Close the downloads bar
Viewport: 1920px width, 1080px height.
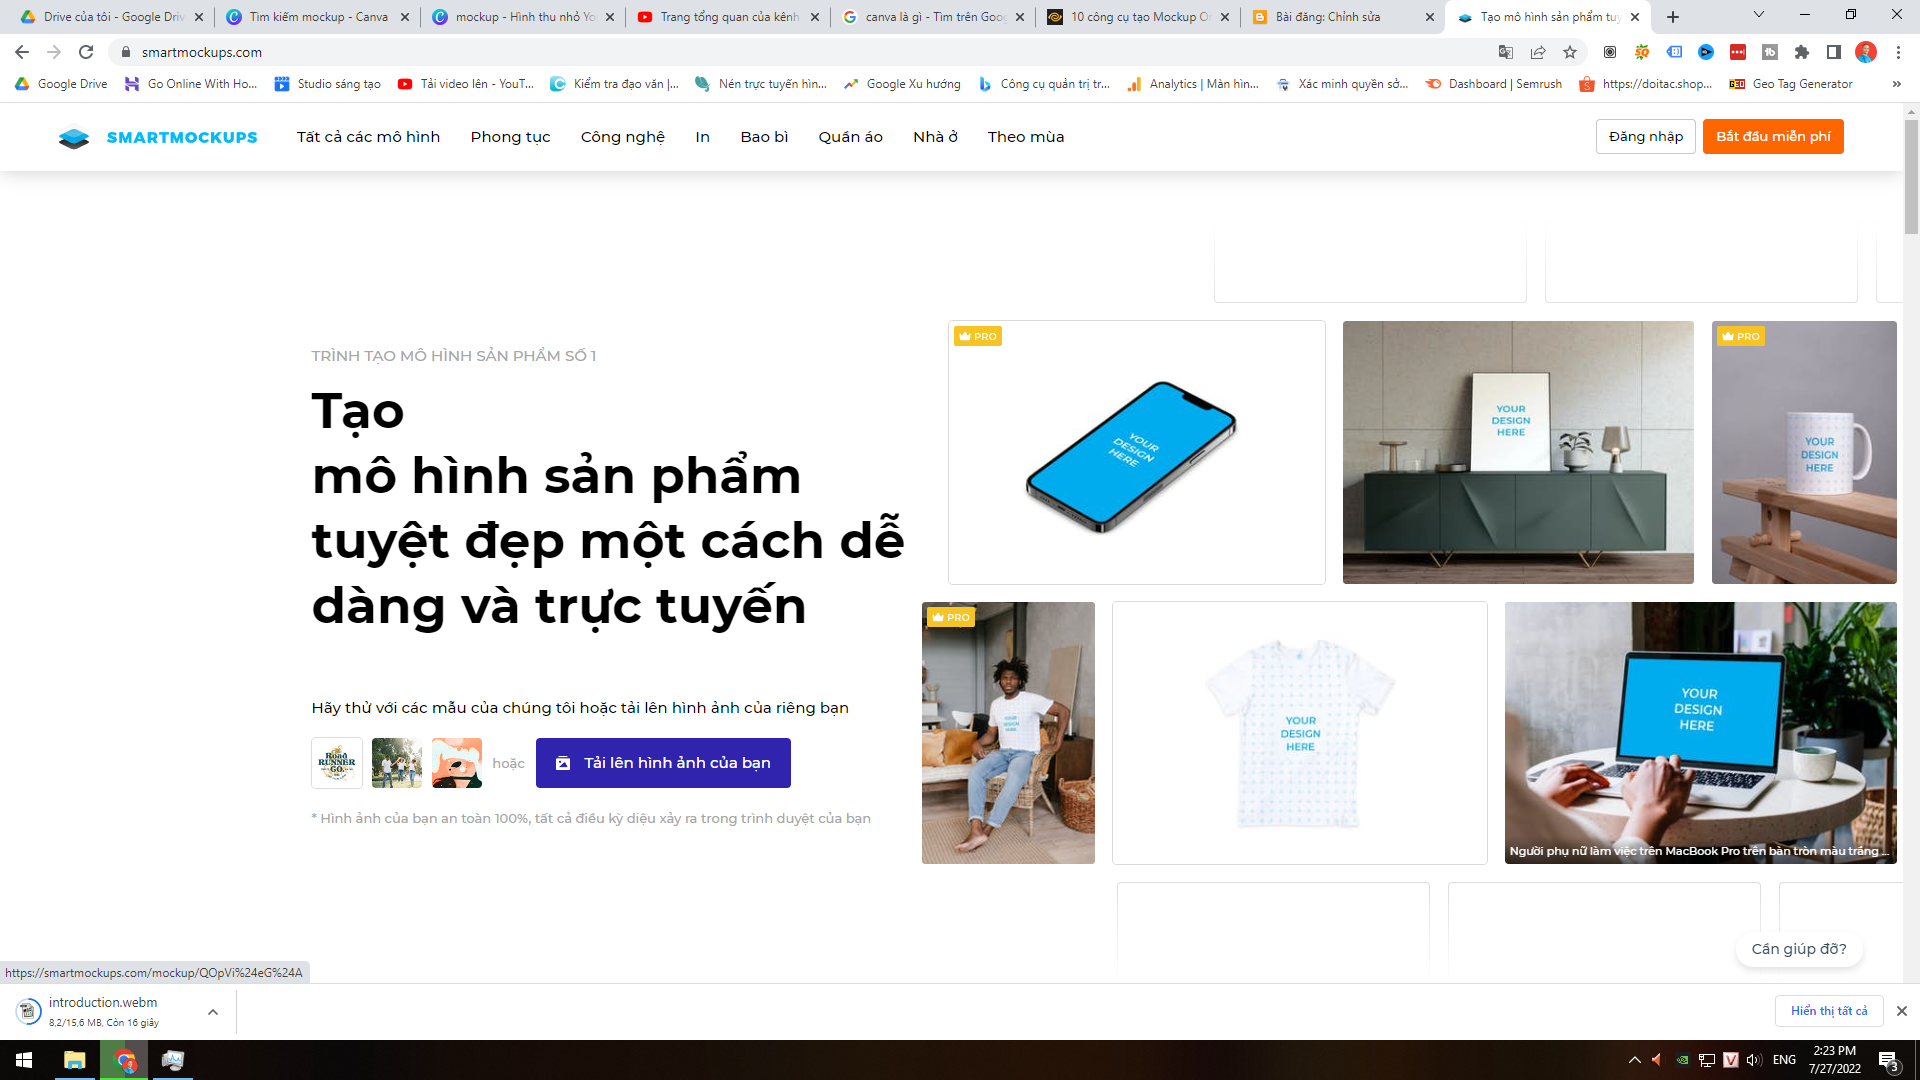point(1901,1011)
